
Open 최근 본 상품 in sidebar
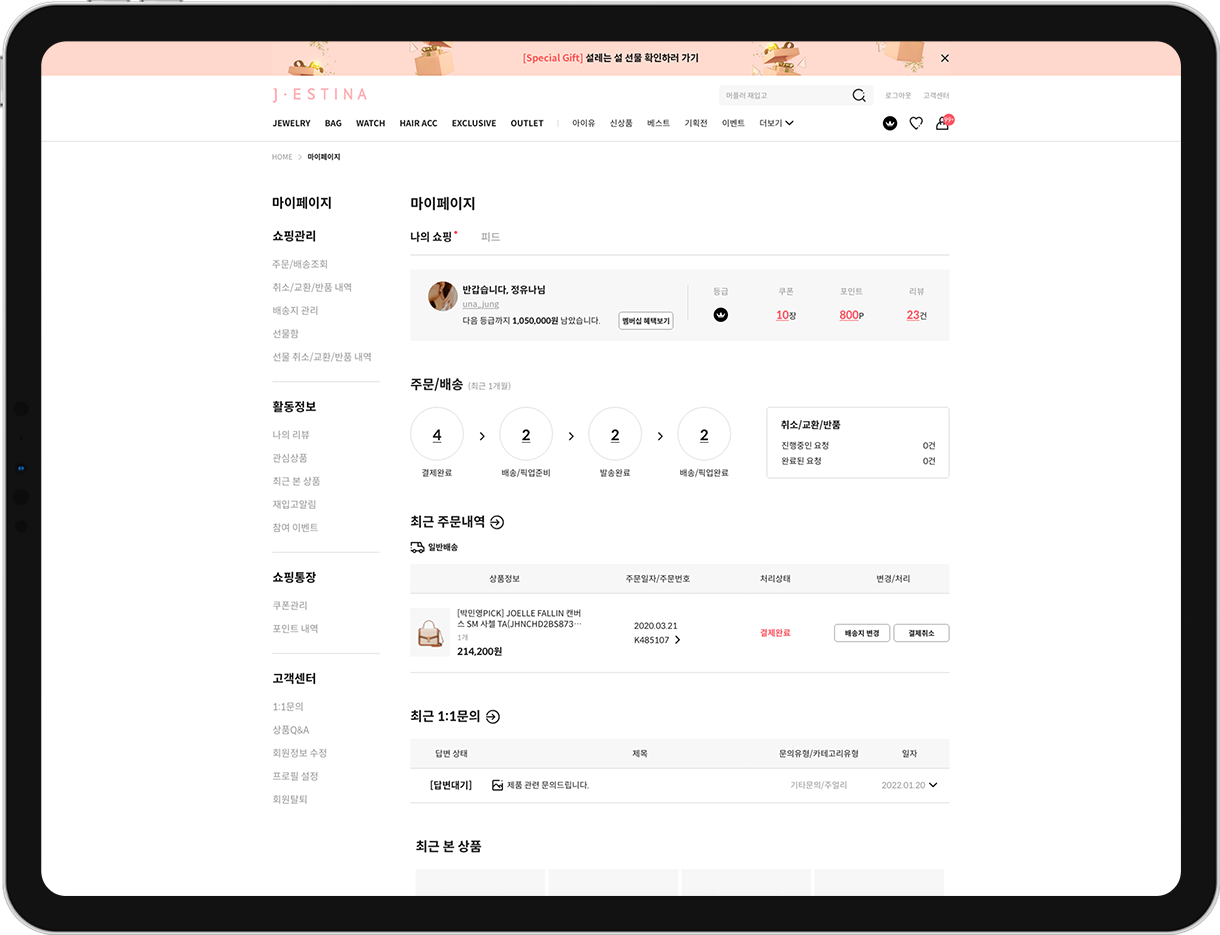(x=296, y=481)
